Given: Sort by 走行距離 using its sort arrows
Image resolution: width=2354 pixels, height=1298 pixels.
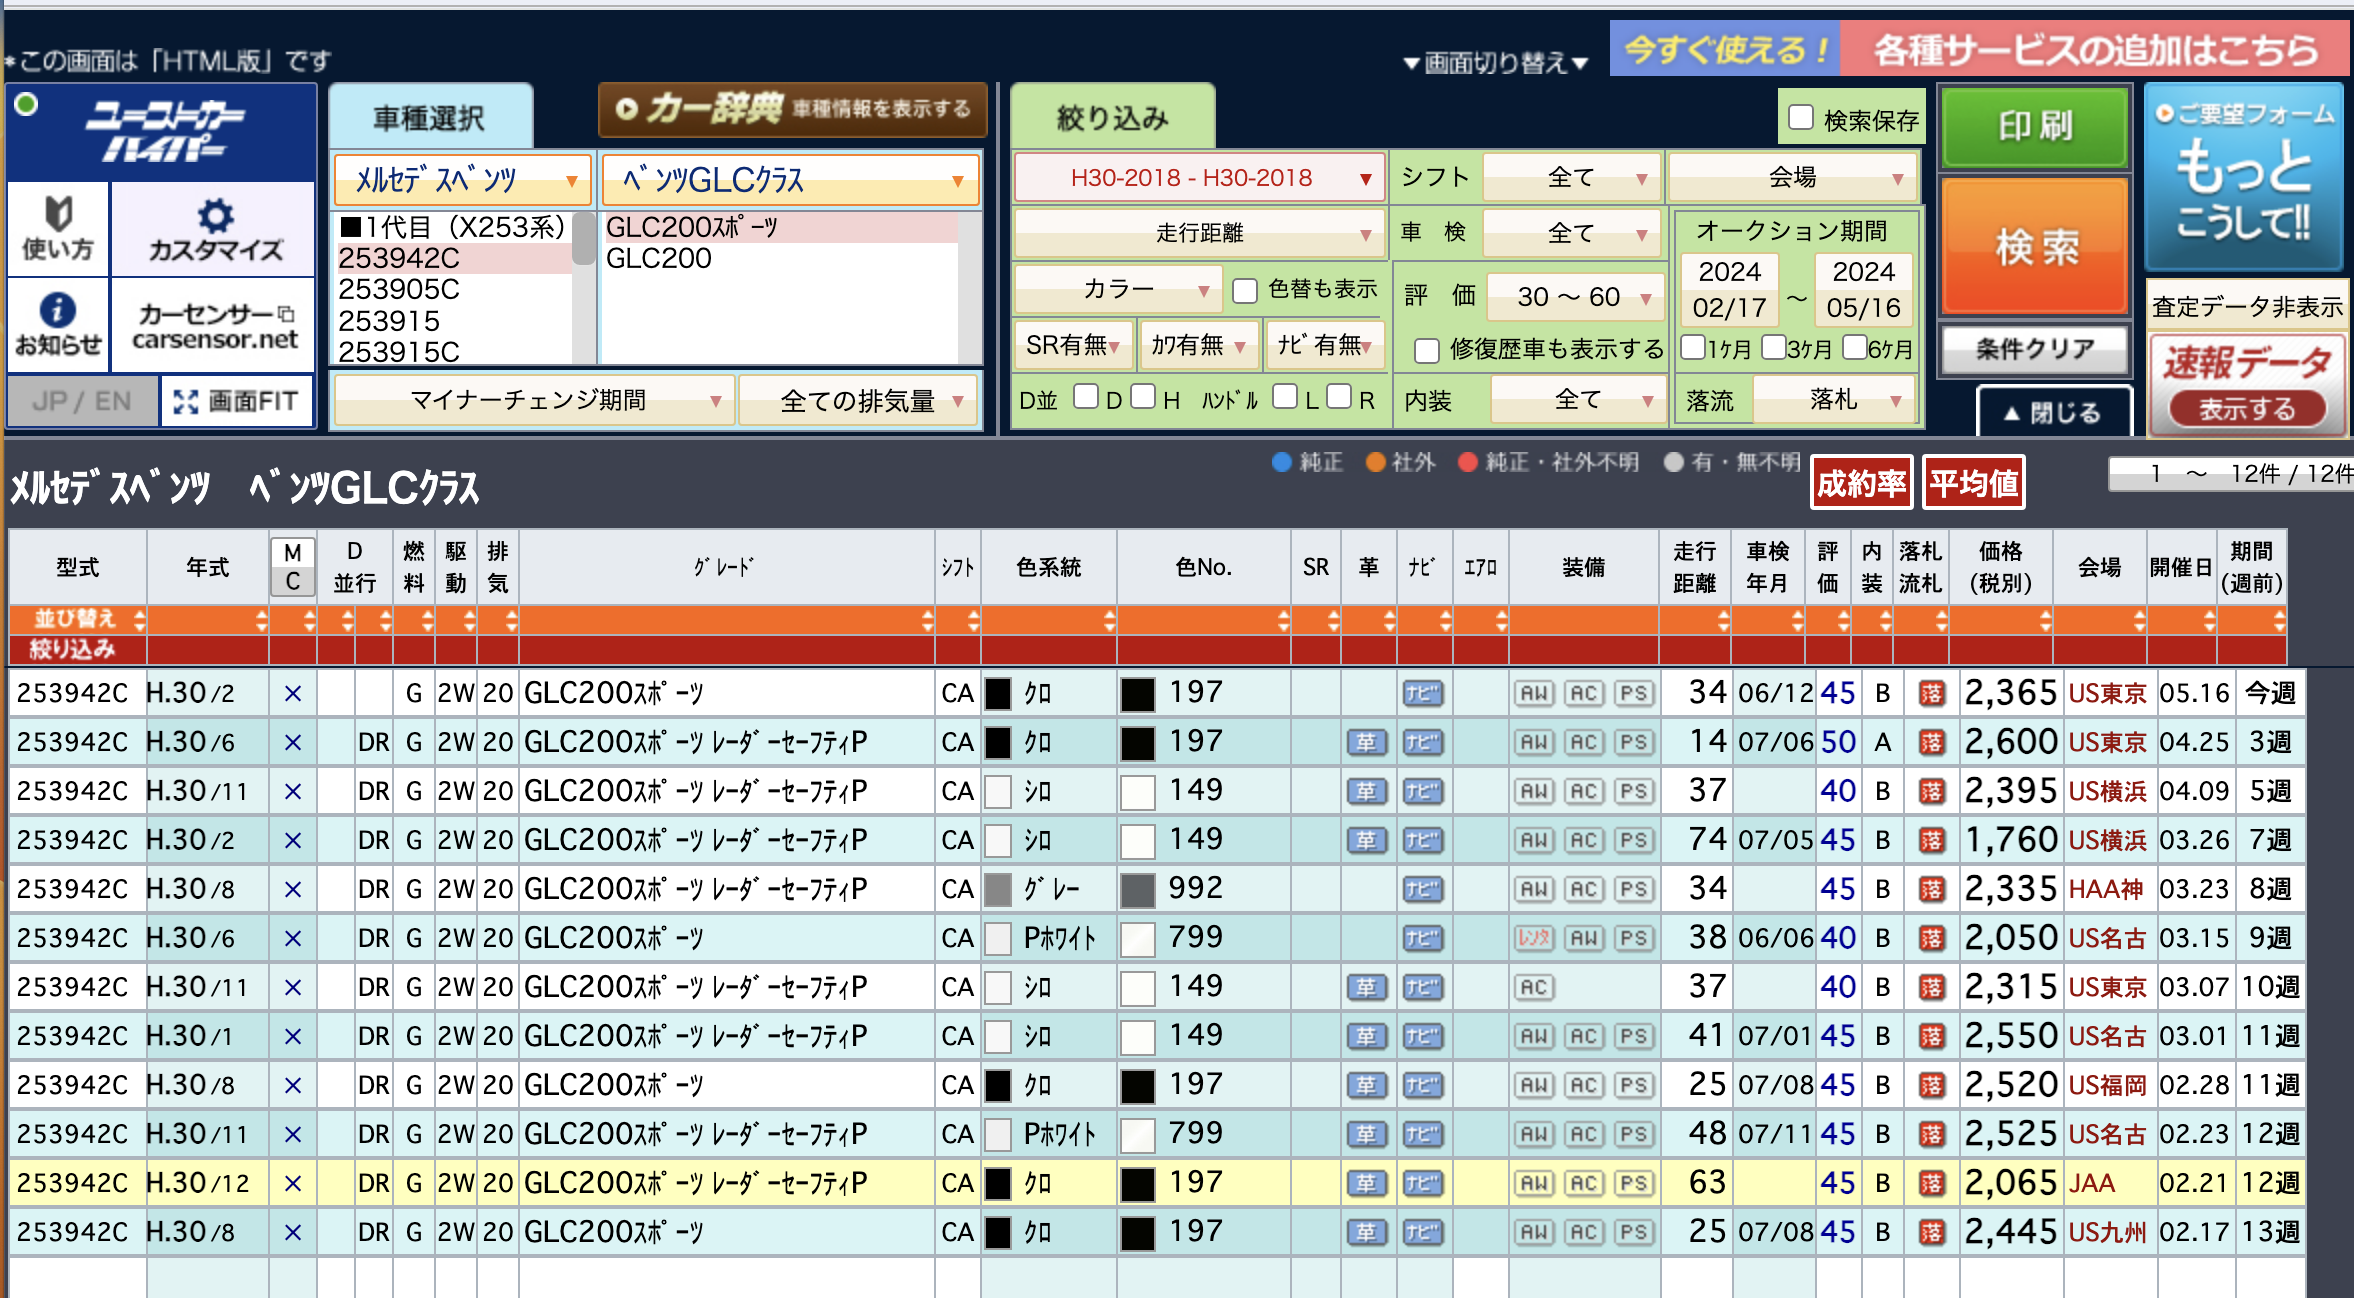Looking at the screenshot, I should 1723,620.
